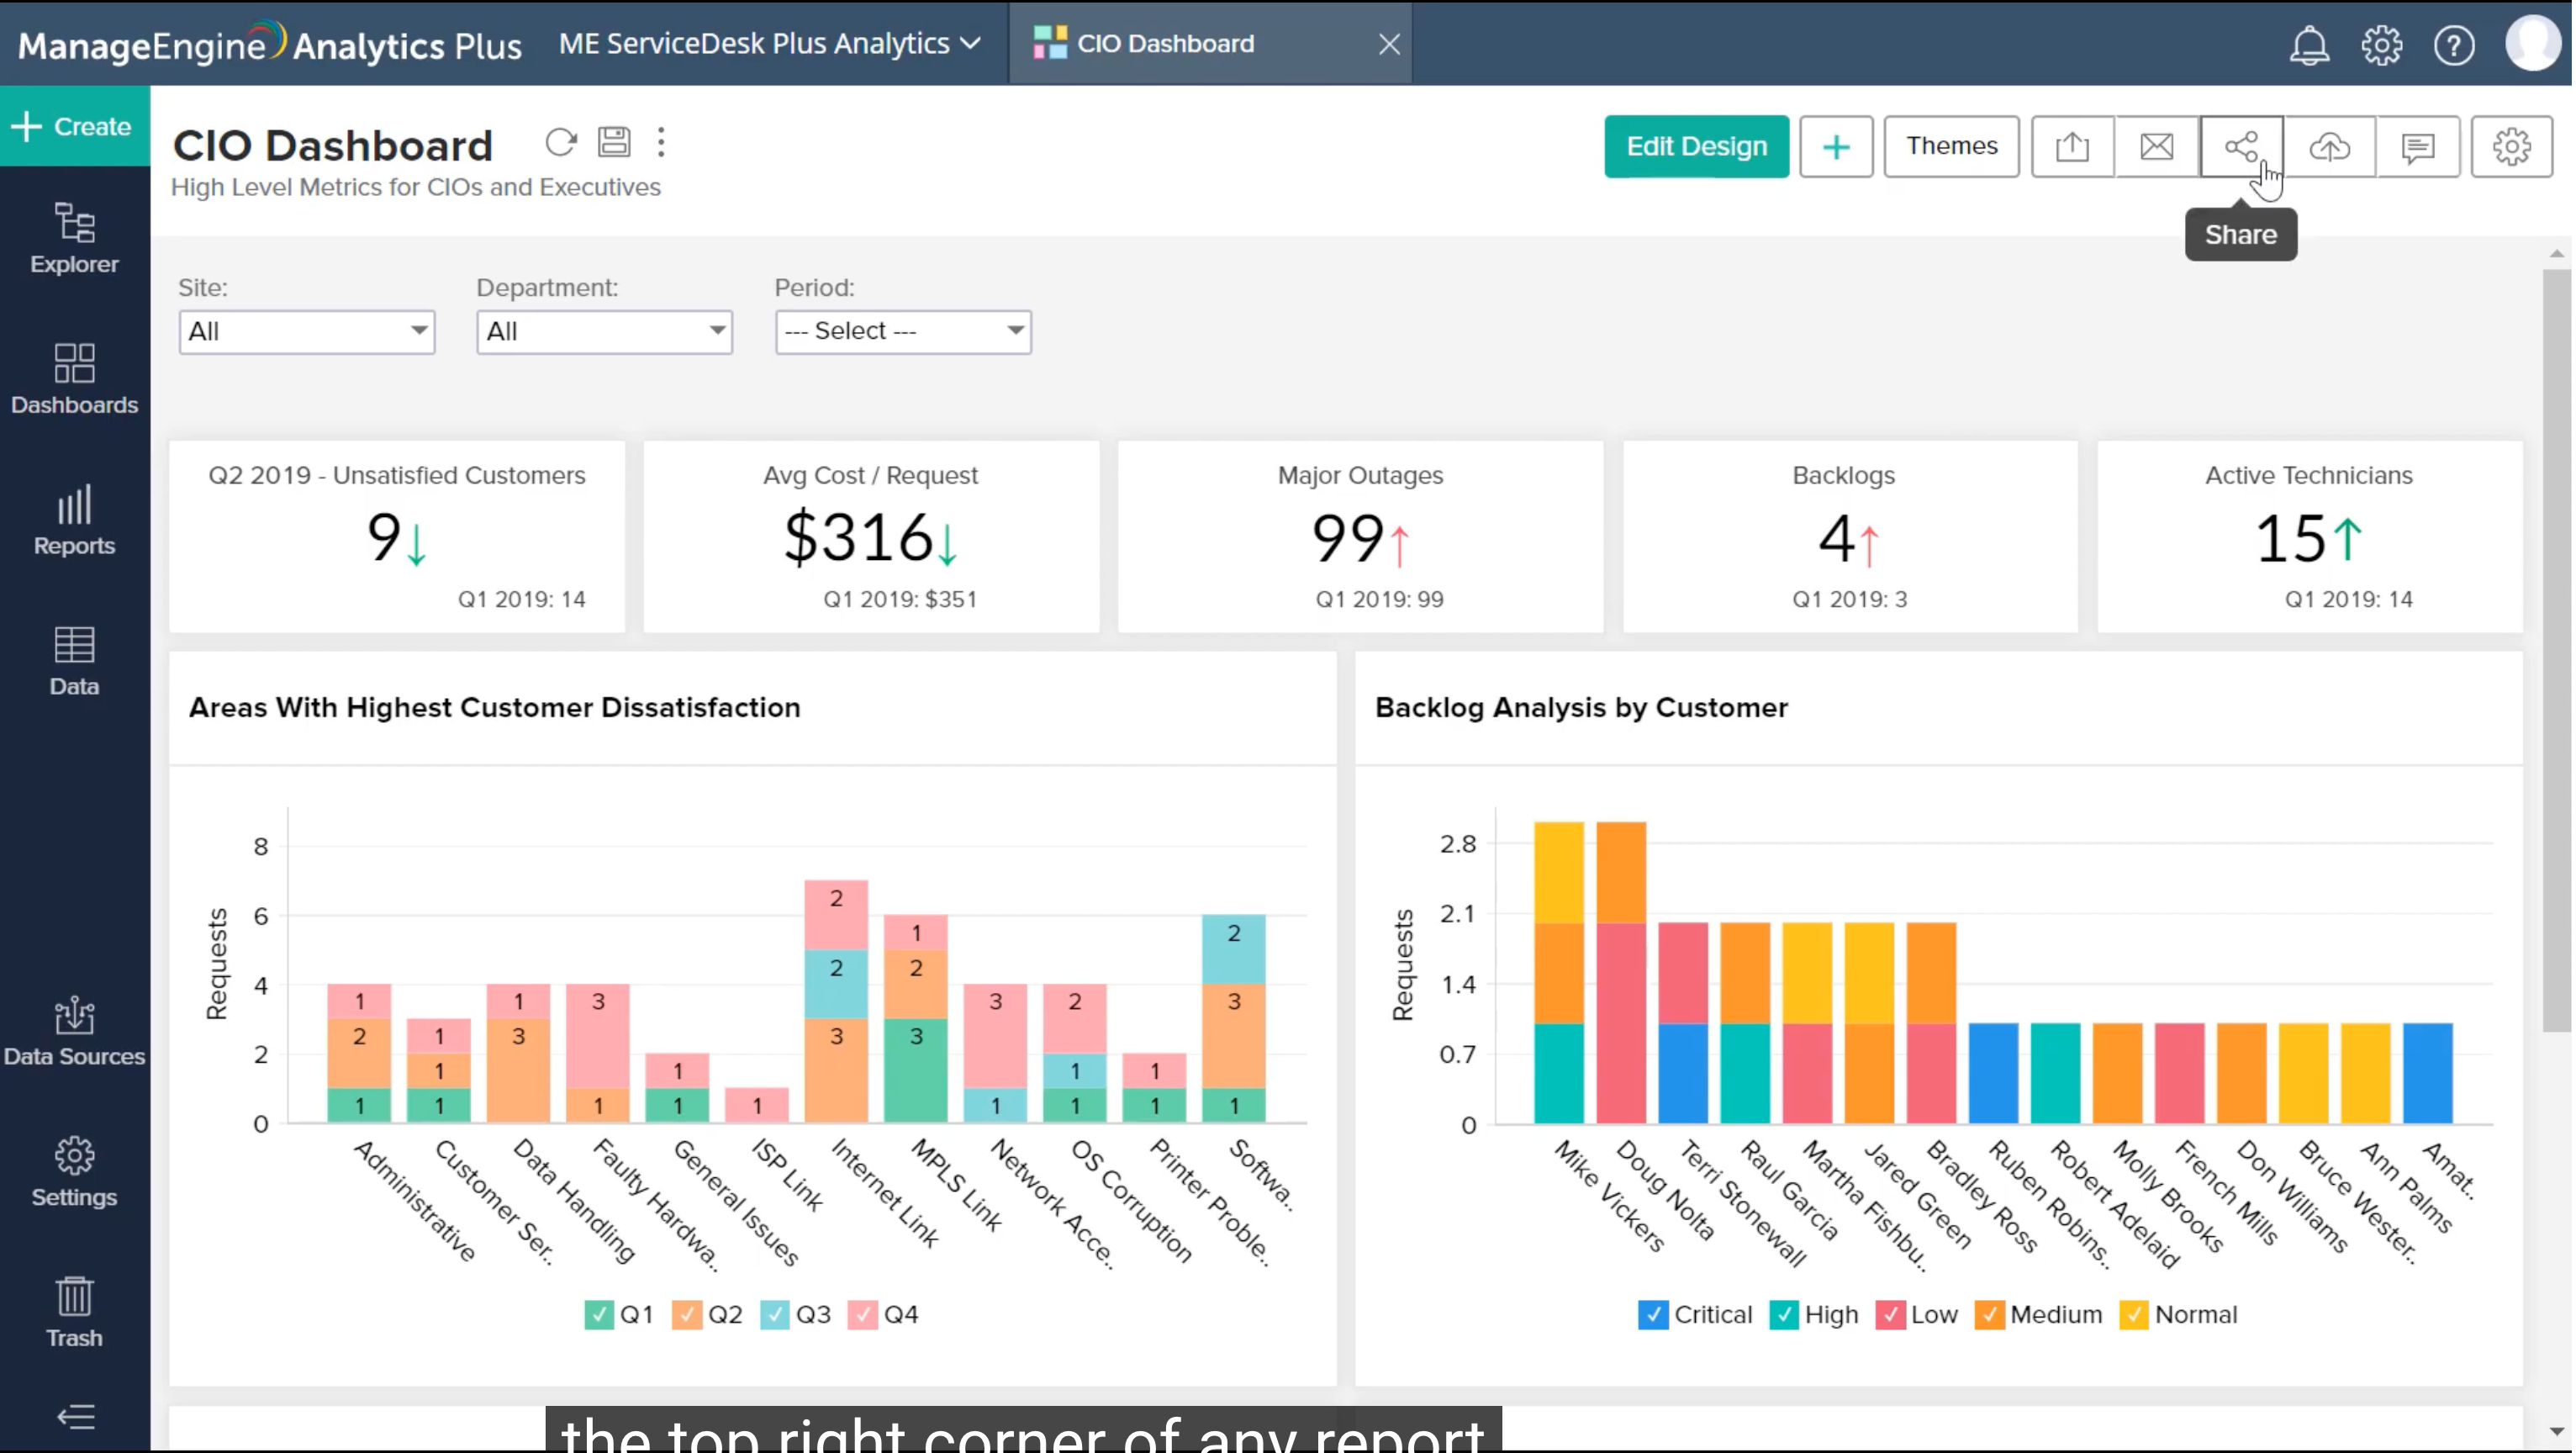2576x1453 pixels.
Task: Click the save icon beside title
Action: click(x=614, y=143)
